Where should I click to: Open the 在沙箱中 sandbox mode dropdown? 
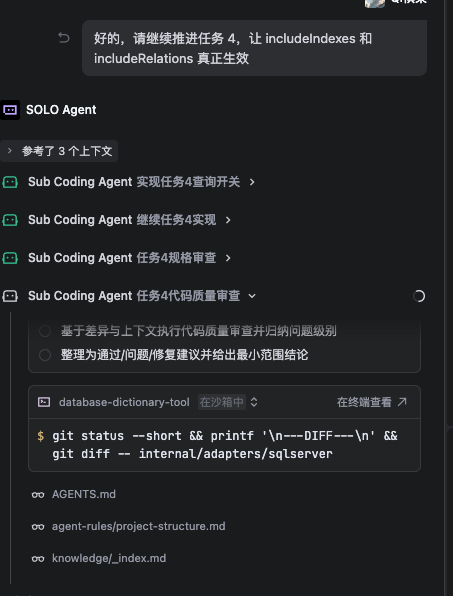228,402
